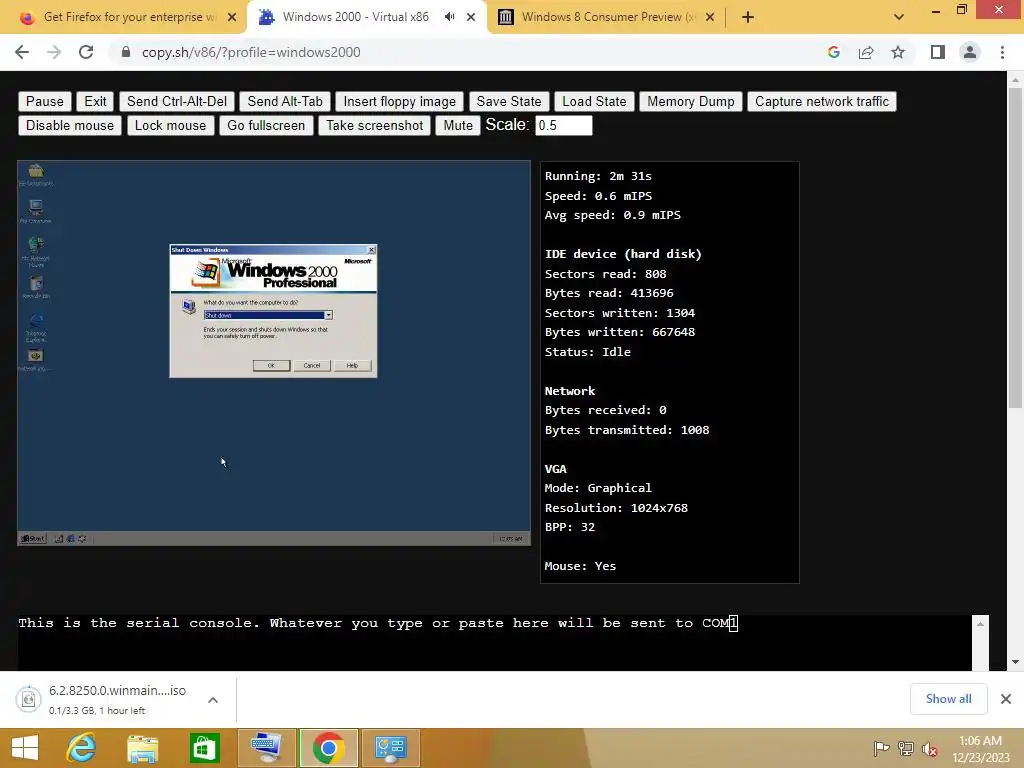Click Take screenshot button
1024x768 pixels.
(x=375, y=125)
